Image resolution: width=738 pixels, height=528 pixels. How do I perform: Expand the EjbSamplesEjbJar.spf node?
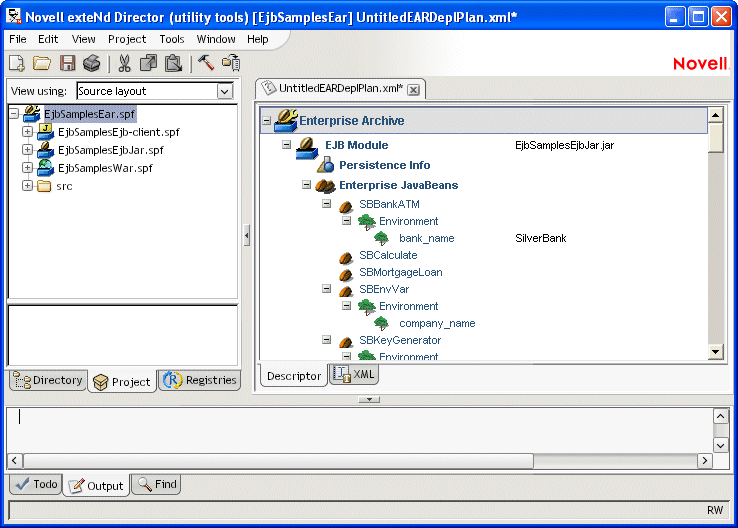pyautogui.click(x=27, y=150)
